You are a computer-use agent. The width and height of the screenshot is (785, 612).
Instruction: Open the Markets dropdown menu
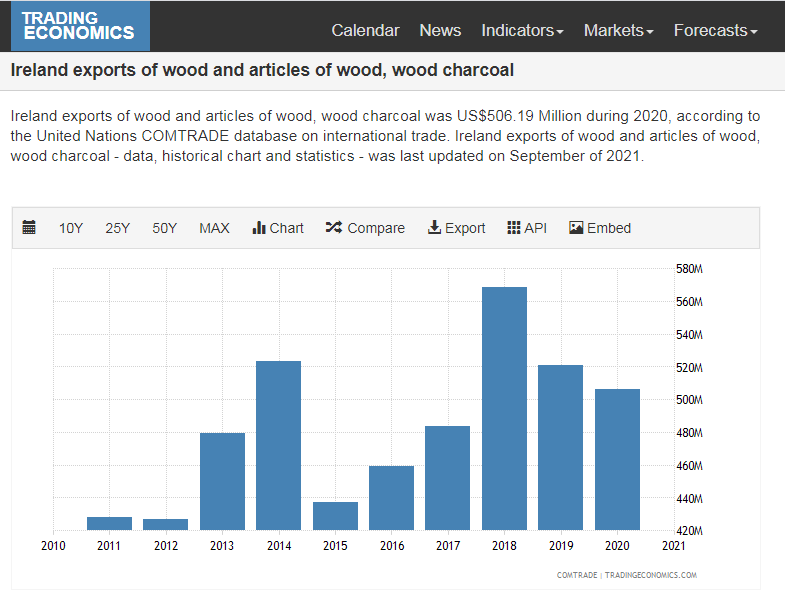click(x=618, y=30)
